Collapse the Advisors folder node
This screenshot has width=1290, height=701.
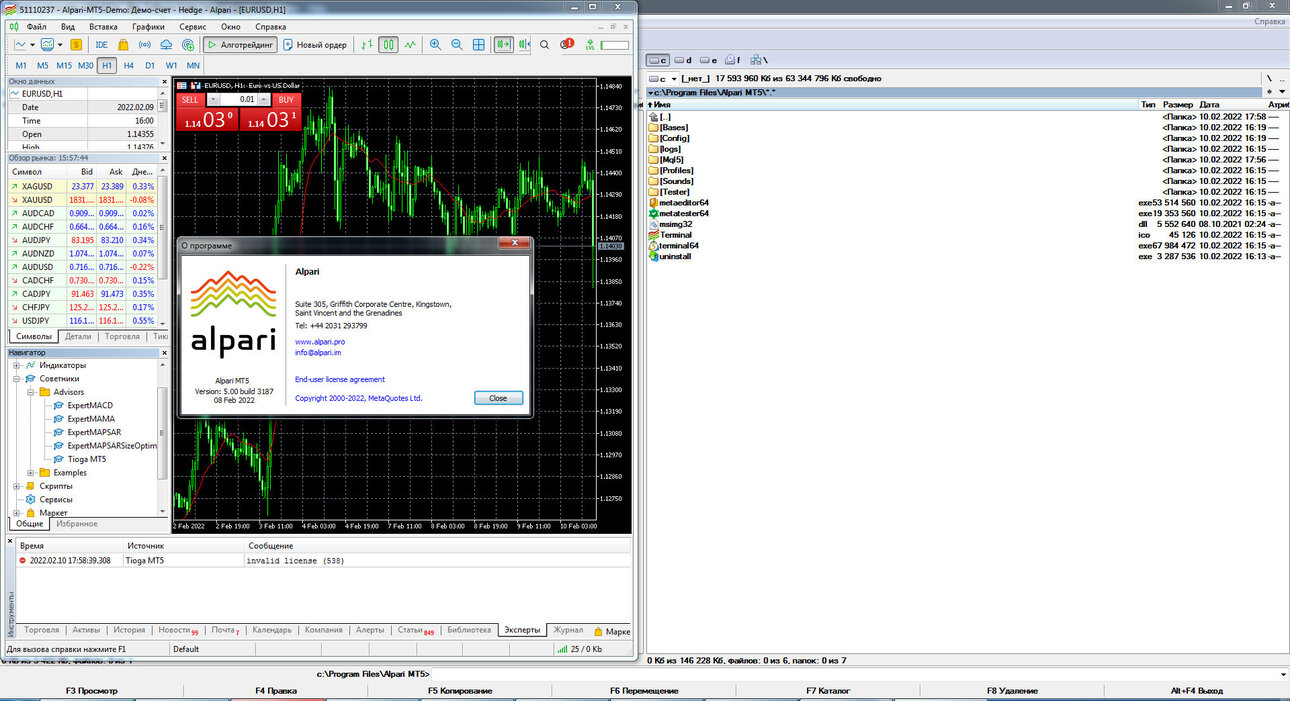pos(31,392)
